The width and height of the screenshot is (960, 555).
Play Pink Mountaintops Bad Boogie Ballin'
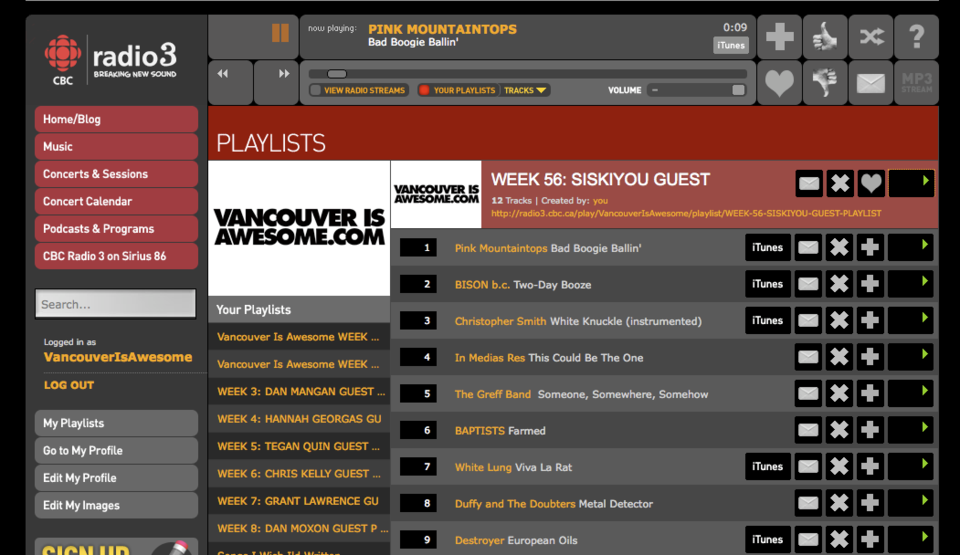(910, 247)
